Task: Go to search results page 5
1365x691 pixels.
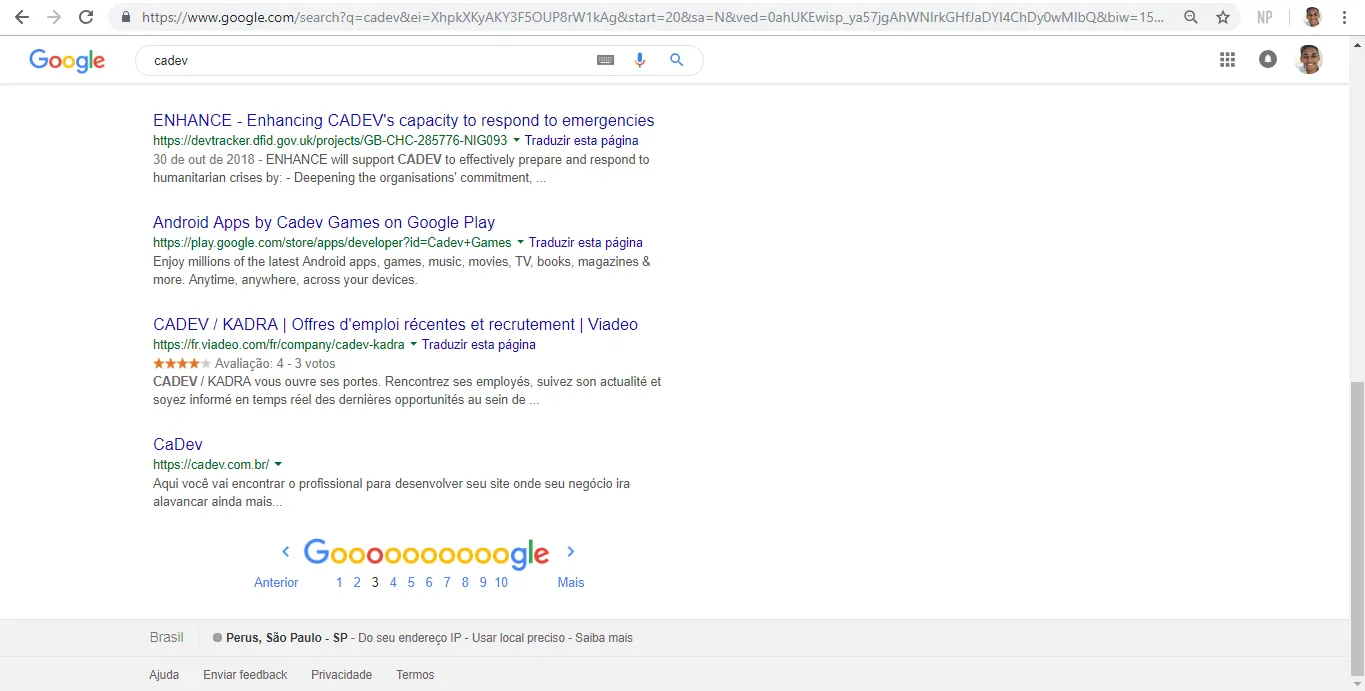Action: [x=410, y=582]
